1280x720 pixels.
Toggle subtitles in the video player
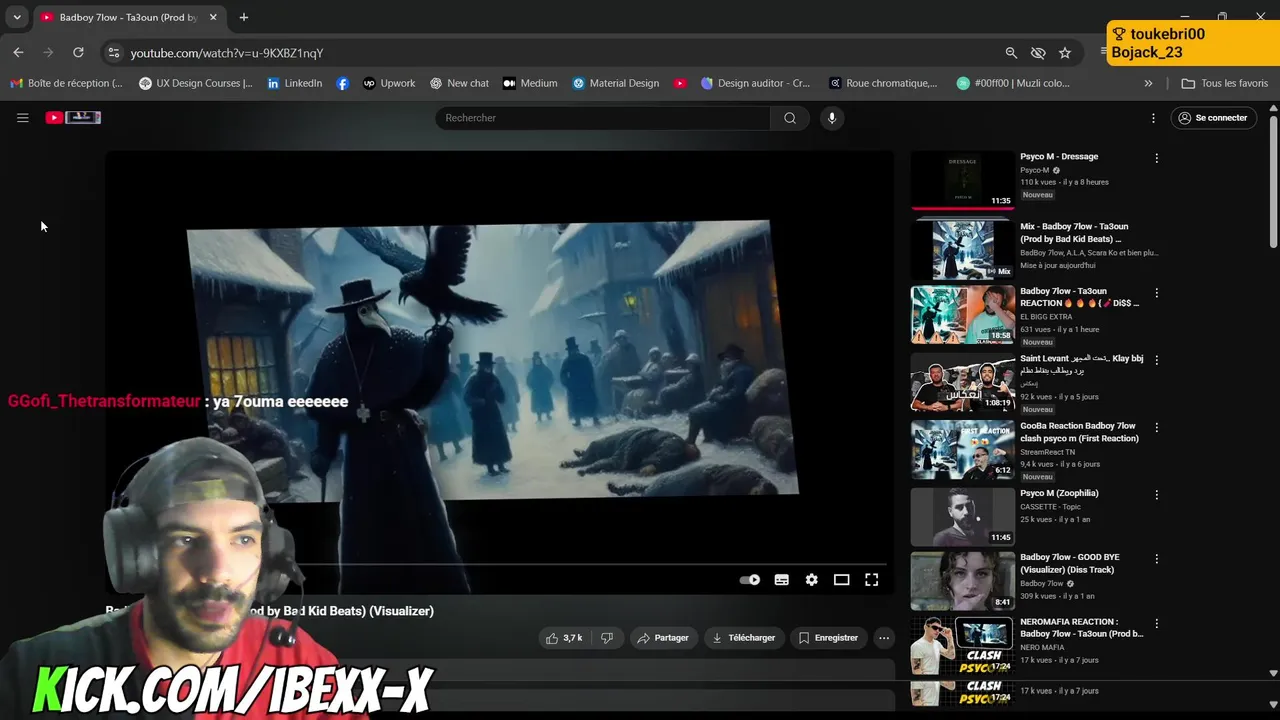(x=782, y=580)
